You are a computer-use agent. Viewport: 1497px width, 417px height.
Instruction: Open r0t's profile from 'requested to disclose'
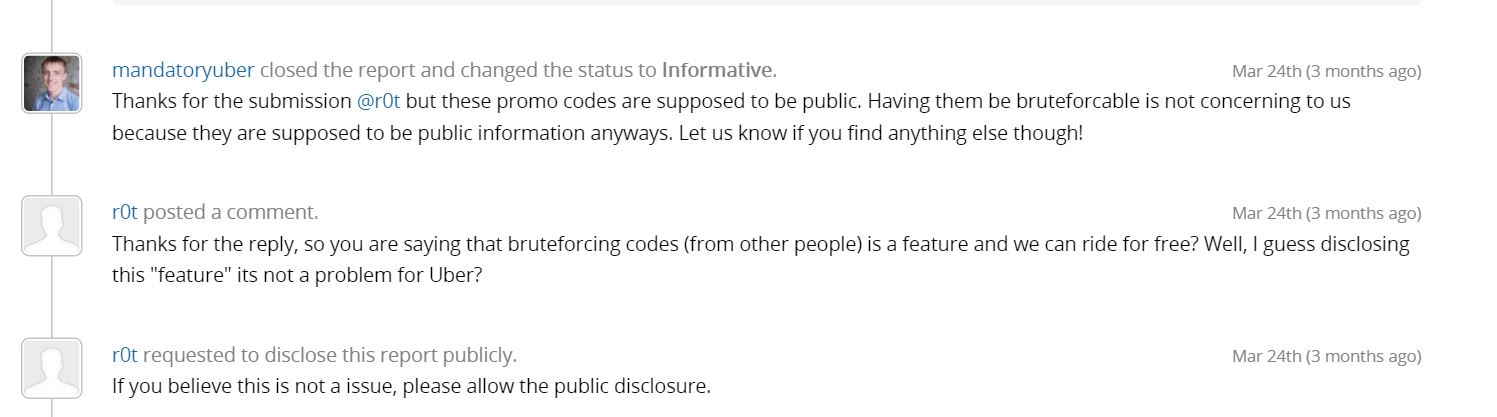pyautogui.click(x=125, y=354)
